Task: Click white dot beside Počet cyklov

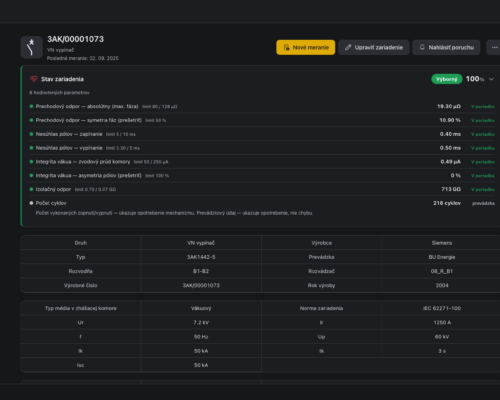Action: point(31,203)
